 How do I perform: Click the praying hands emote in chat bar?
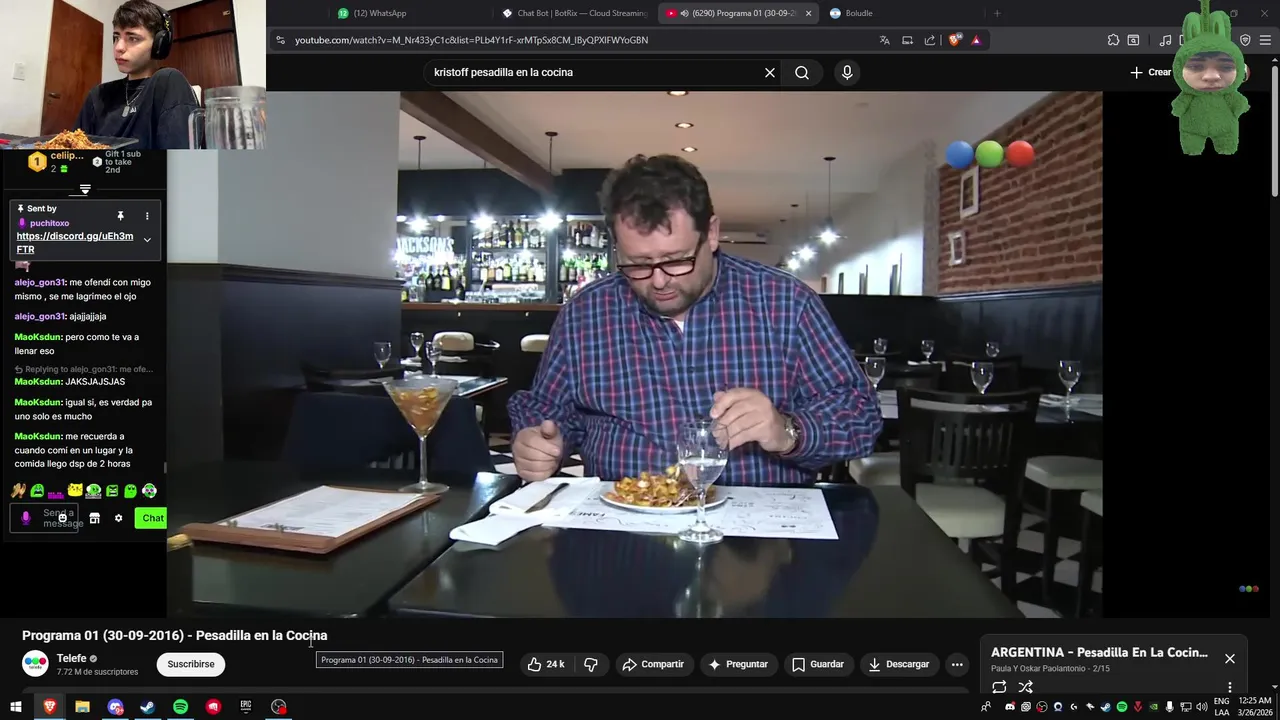click(x=18, y=491)
